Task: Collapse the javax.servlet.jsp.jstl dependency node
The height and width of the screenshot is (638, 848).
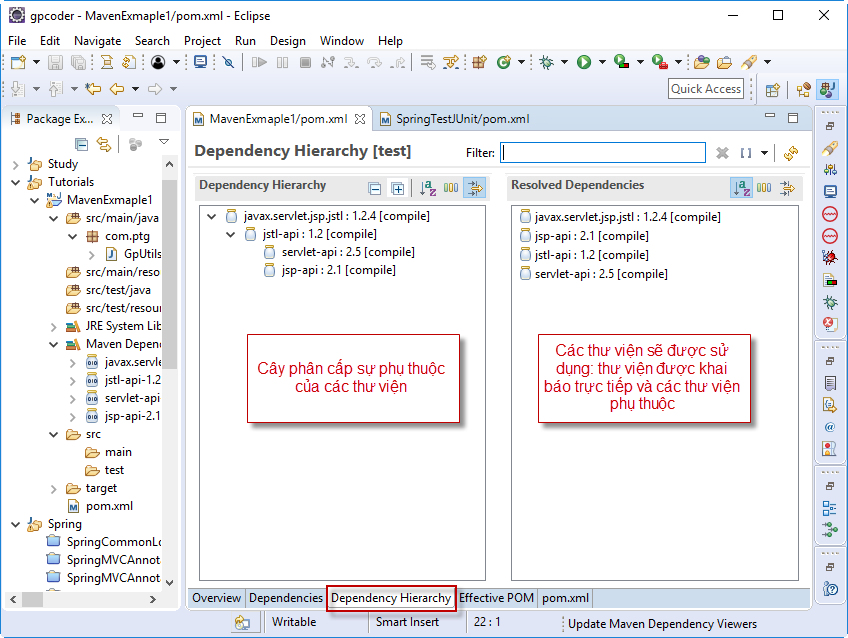Action: [211, 217]
